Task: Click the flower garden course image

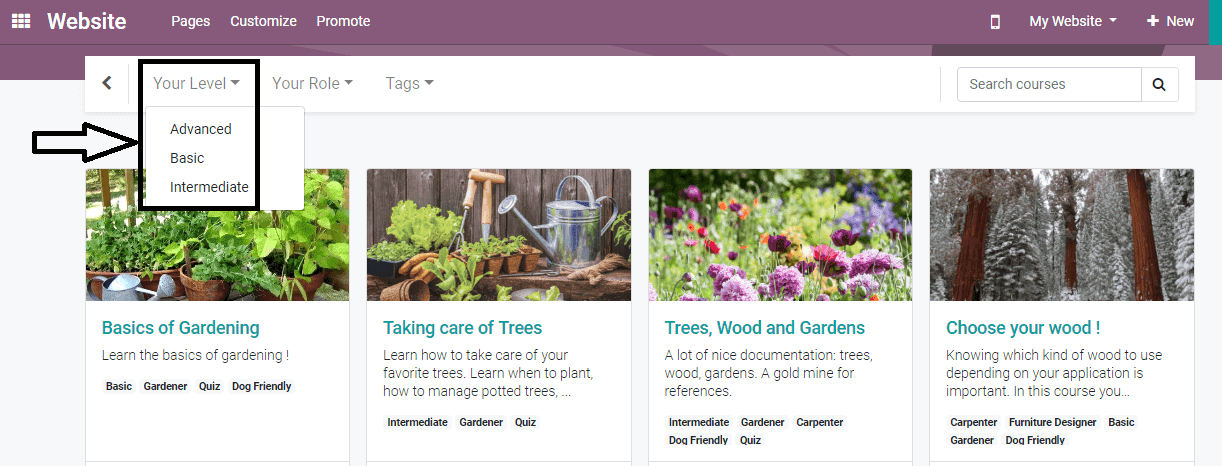Action: [x=780, y=235]
